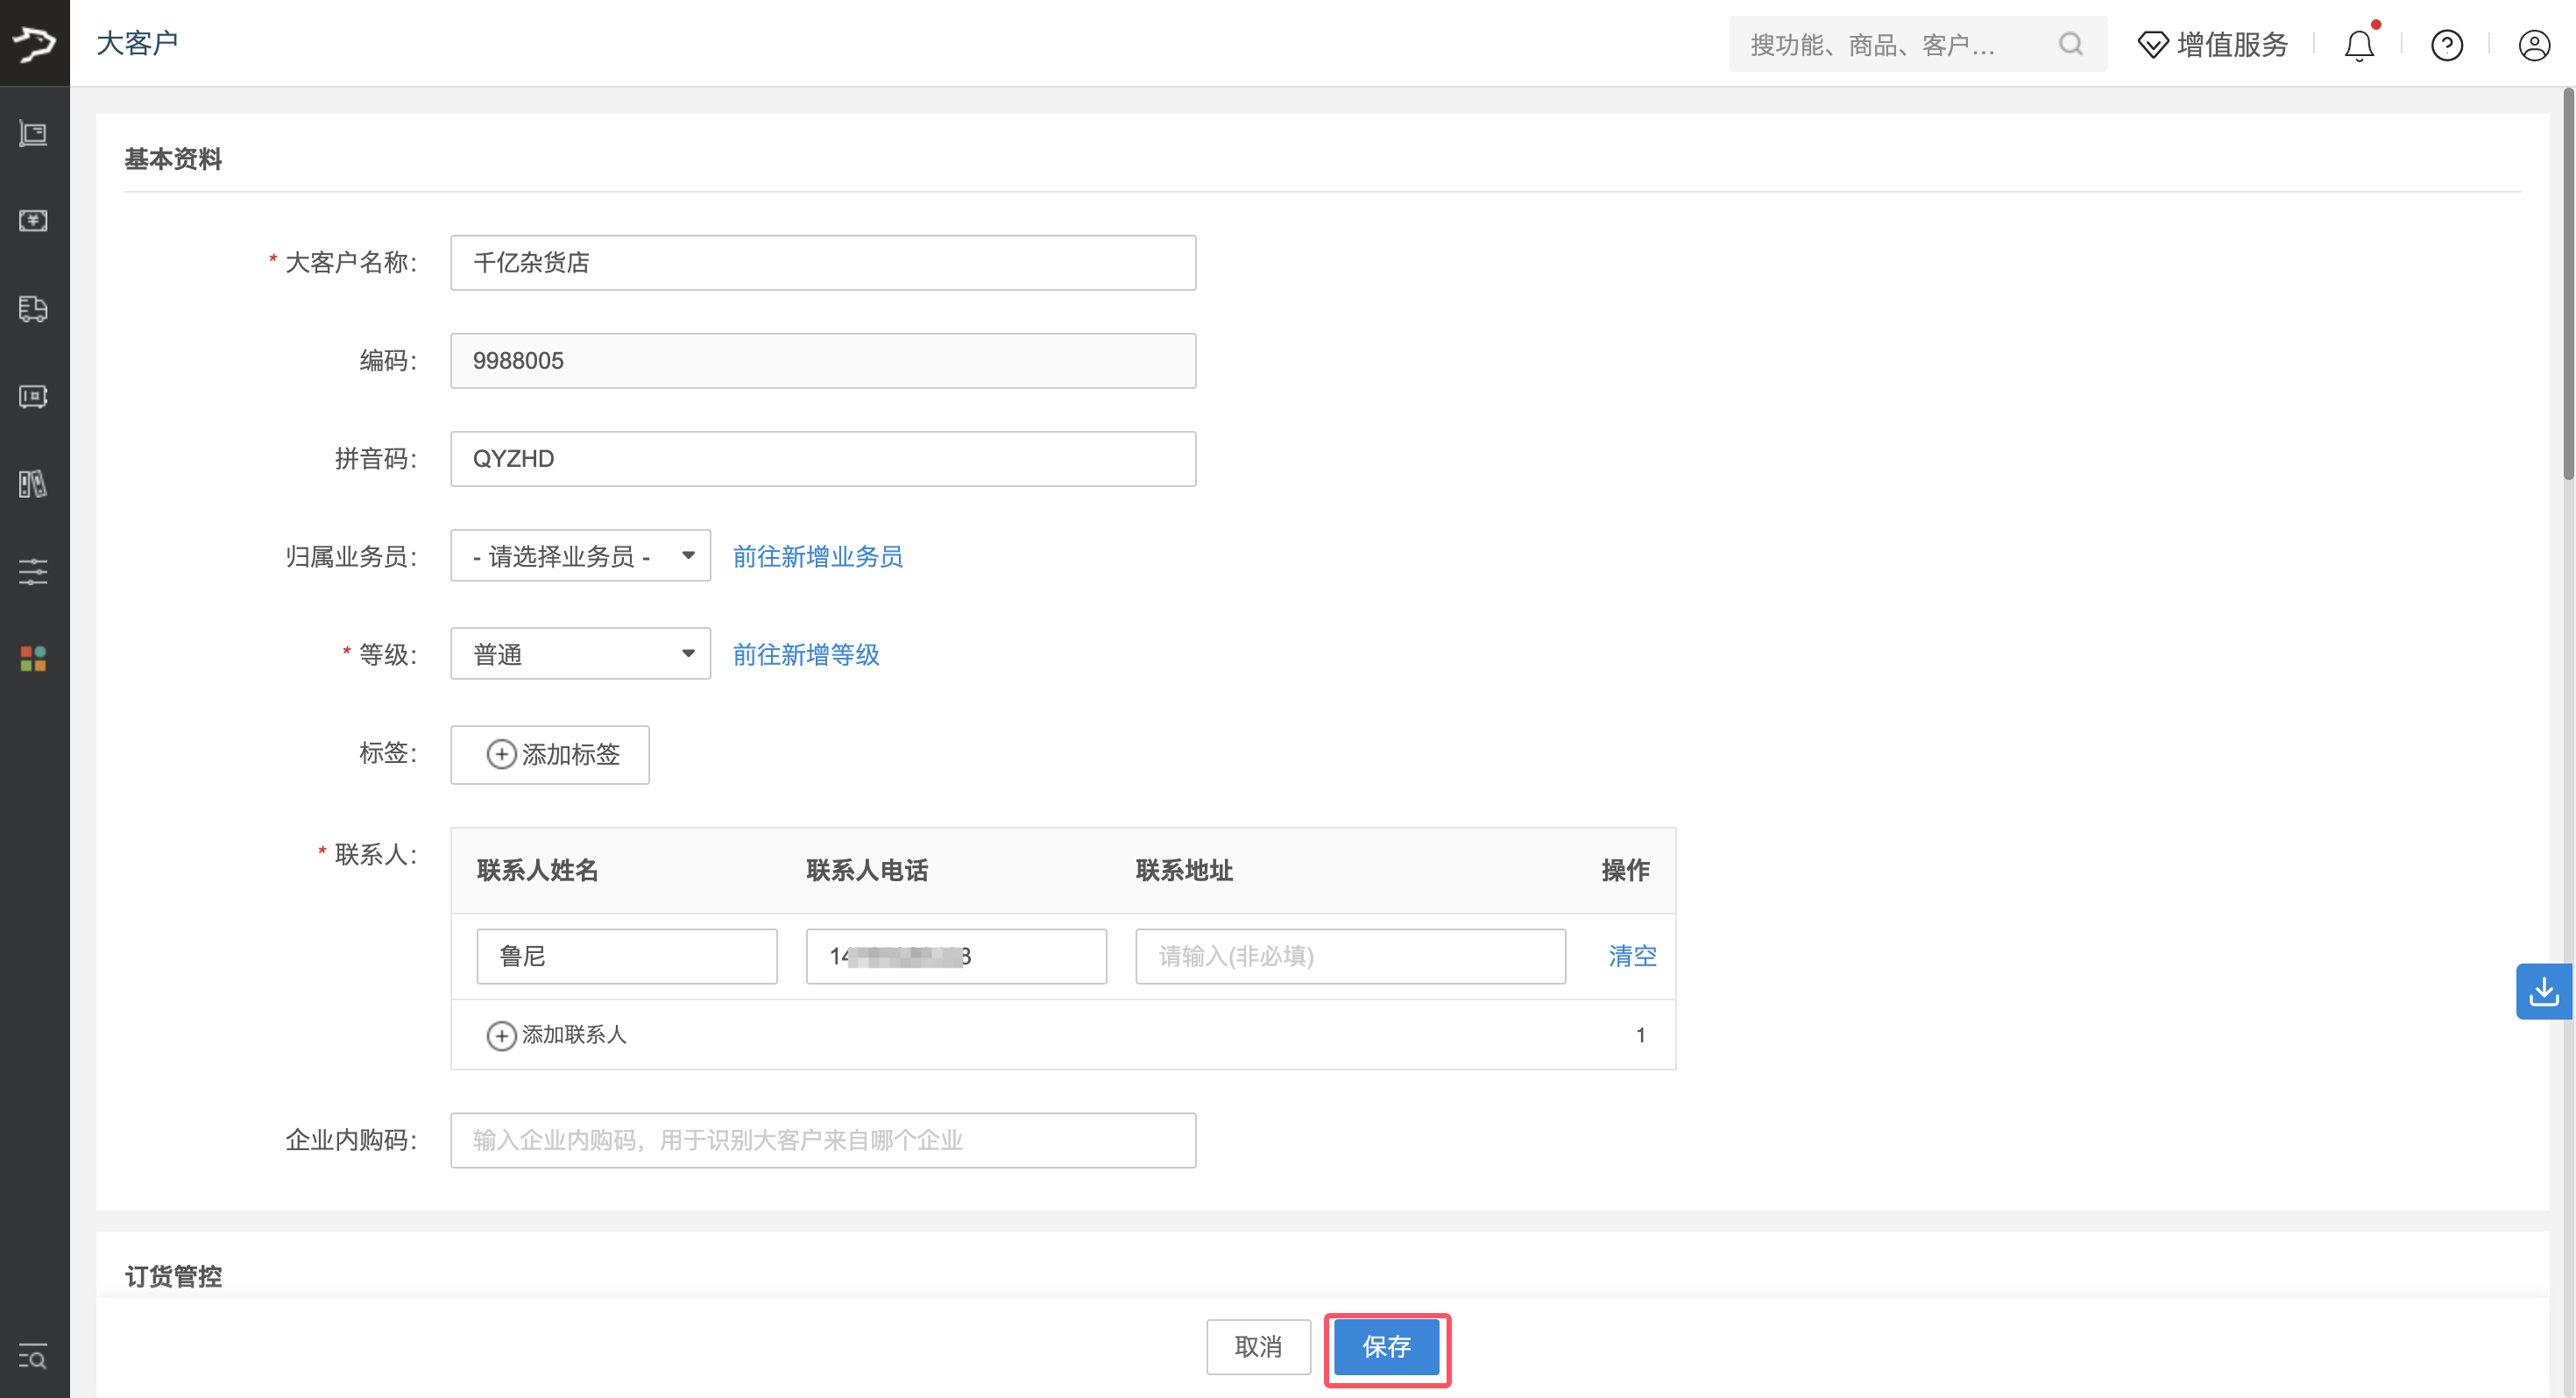
Task: Open the reports books icon in sidebar
Action: (33, 484)
